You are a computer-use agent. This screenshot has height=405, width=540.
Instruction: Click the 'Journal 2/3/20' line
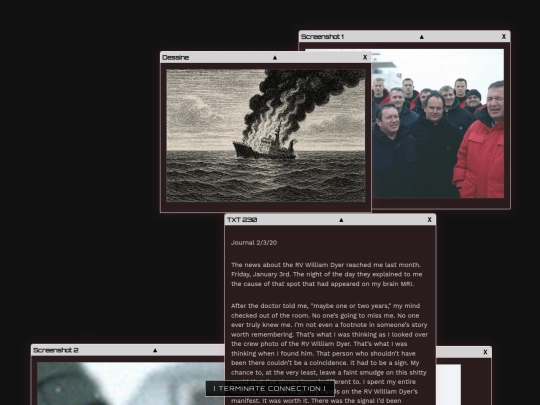(254, 243)
